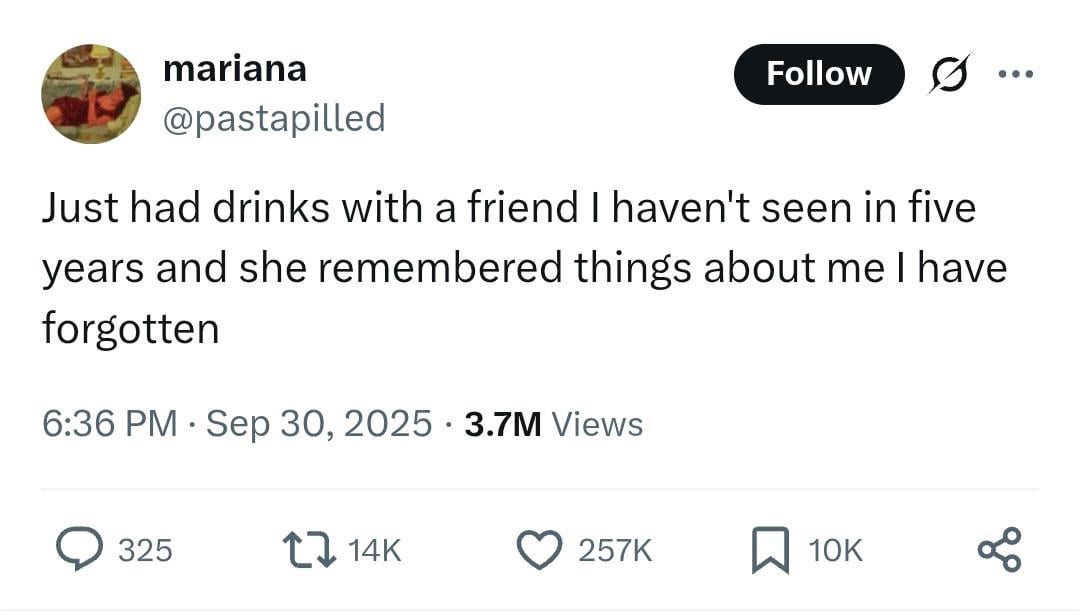The height and width of the screenshot is (615, 1080).
Task: Click the 257K likes count
Action: [x=615, y=550]
